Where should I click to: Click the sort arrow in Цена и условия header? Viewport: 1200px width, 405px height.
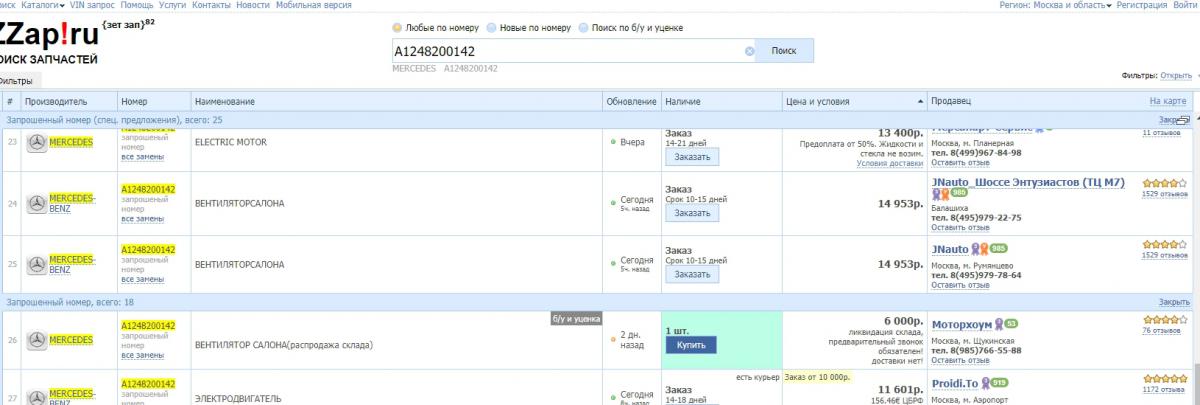pyautogui.click(x=921, y=102)
